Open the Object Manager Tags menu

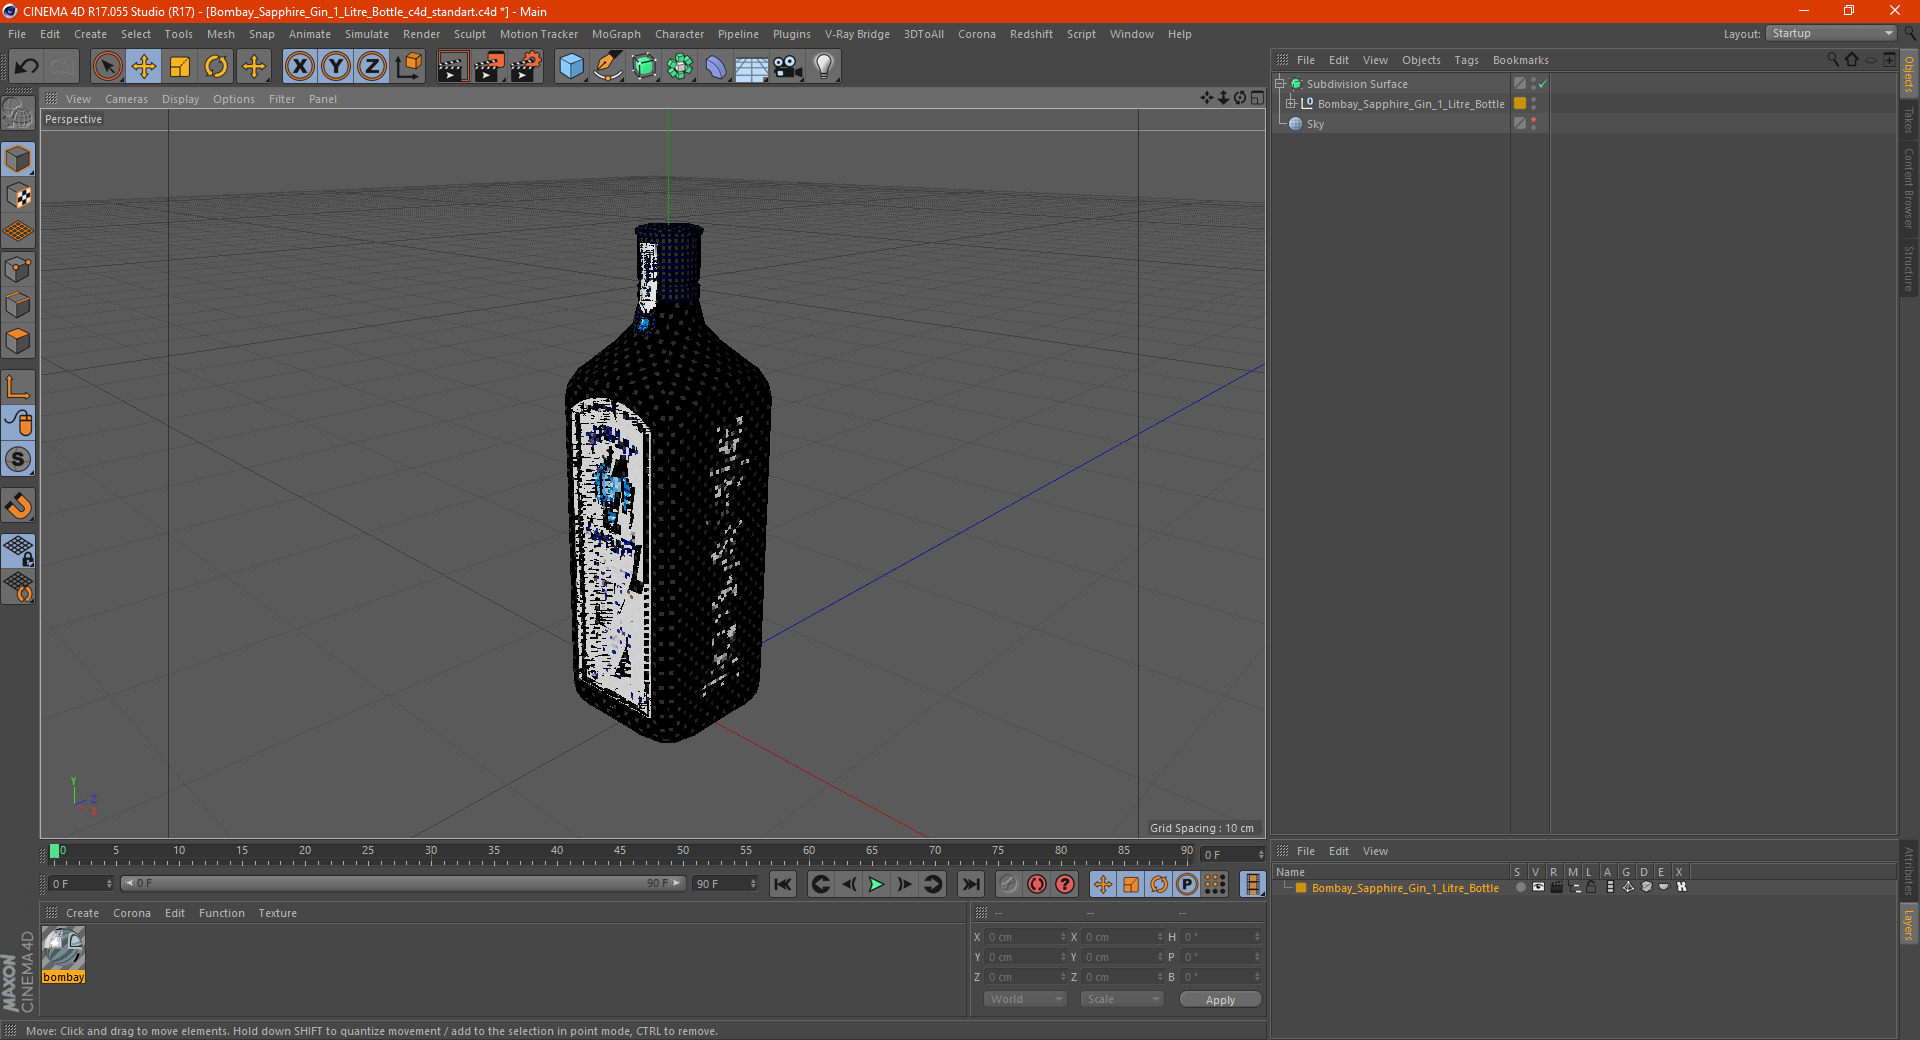[x=1466, y=60]
